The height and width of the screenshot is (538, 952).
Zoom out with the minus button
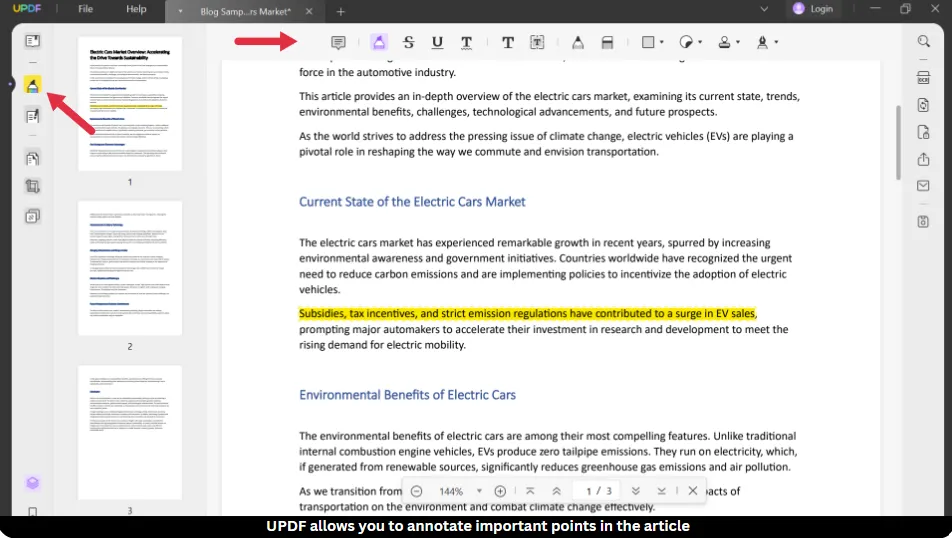(x=416, y=491)
